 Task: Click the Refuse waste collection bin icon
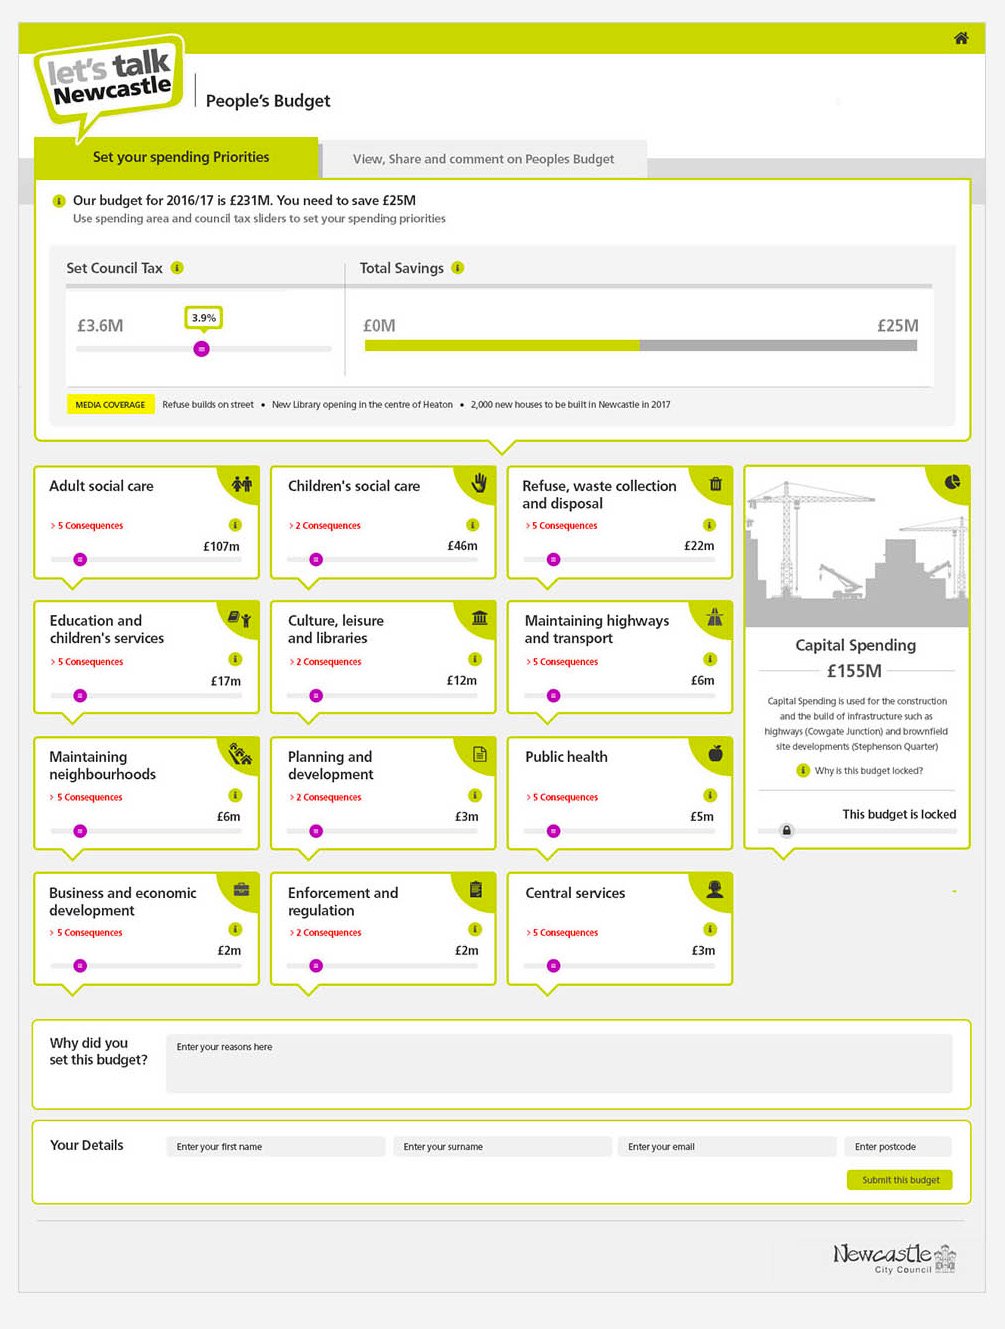coord(715,484)
